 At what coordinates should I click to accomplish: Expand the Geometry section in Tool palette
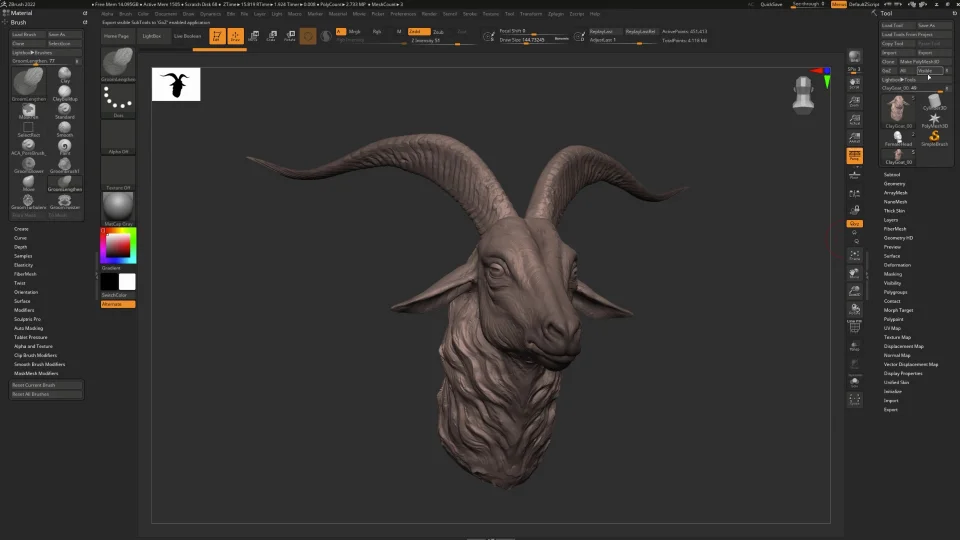point(894,183)
